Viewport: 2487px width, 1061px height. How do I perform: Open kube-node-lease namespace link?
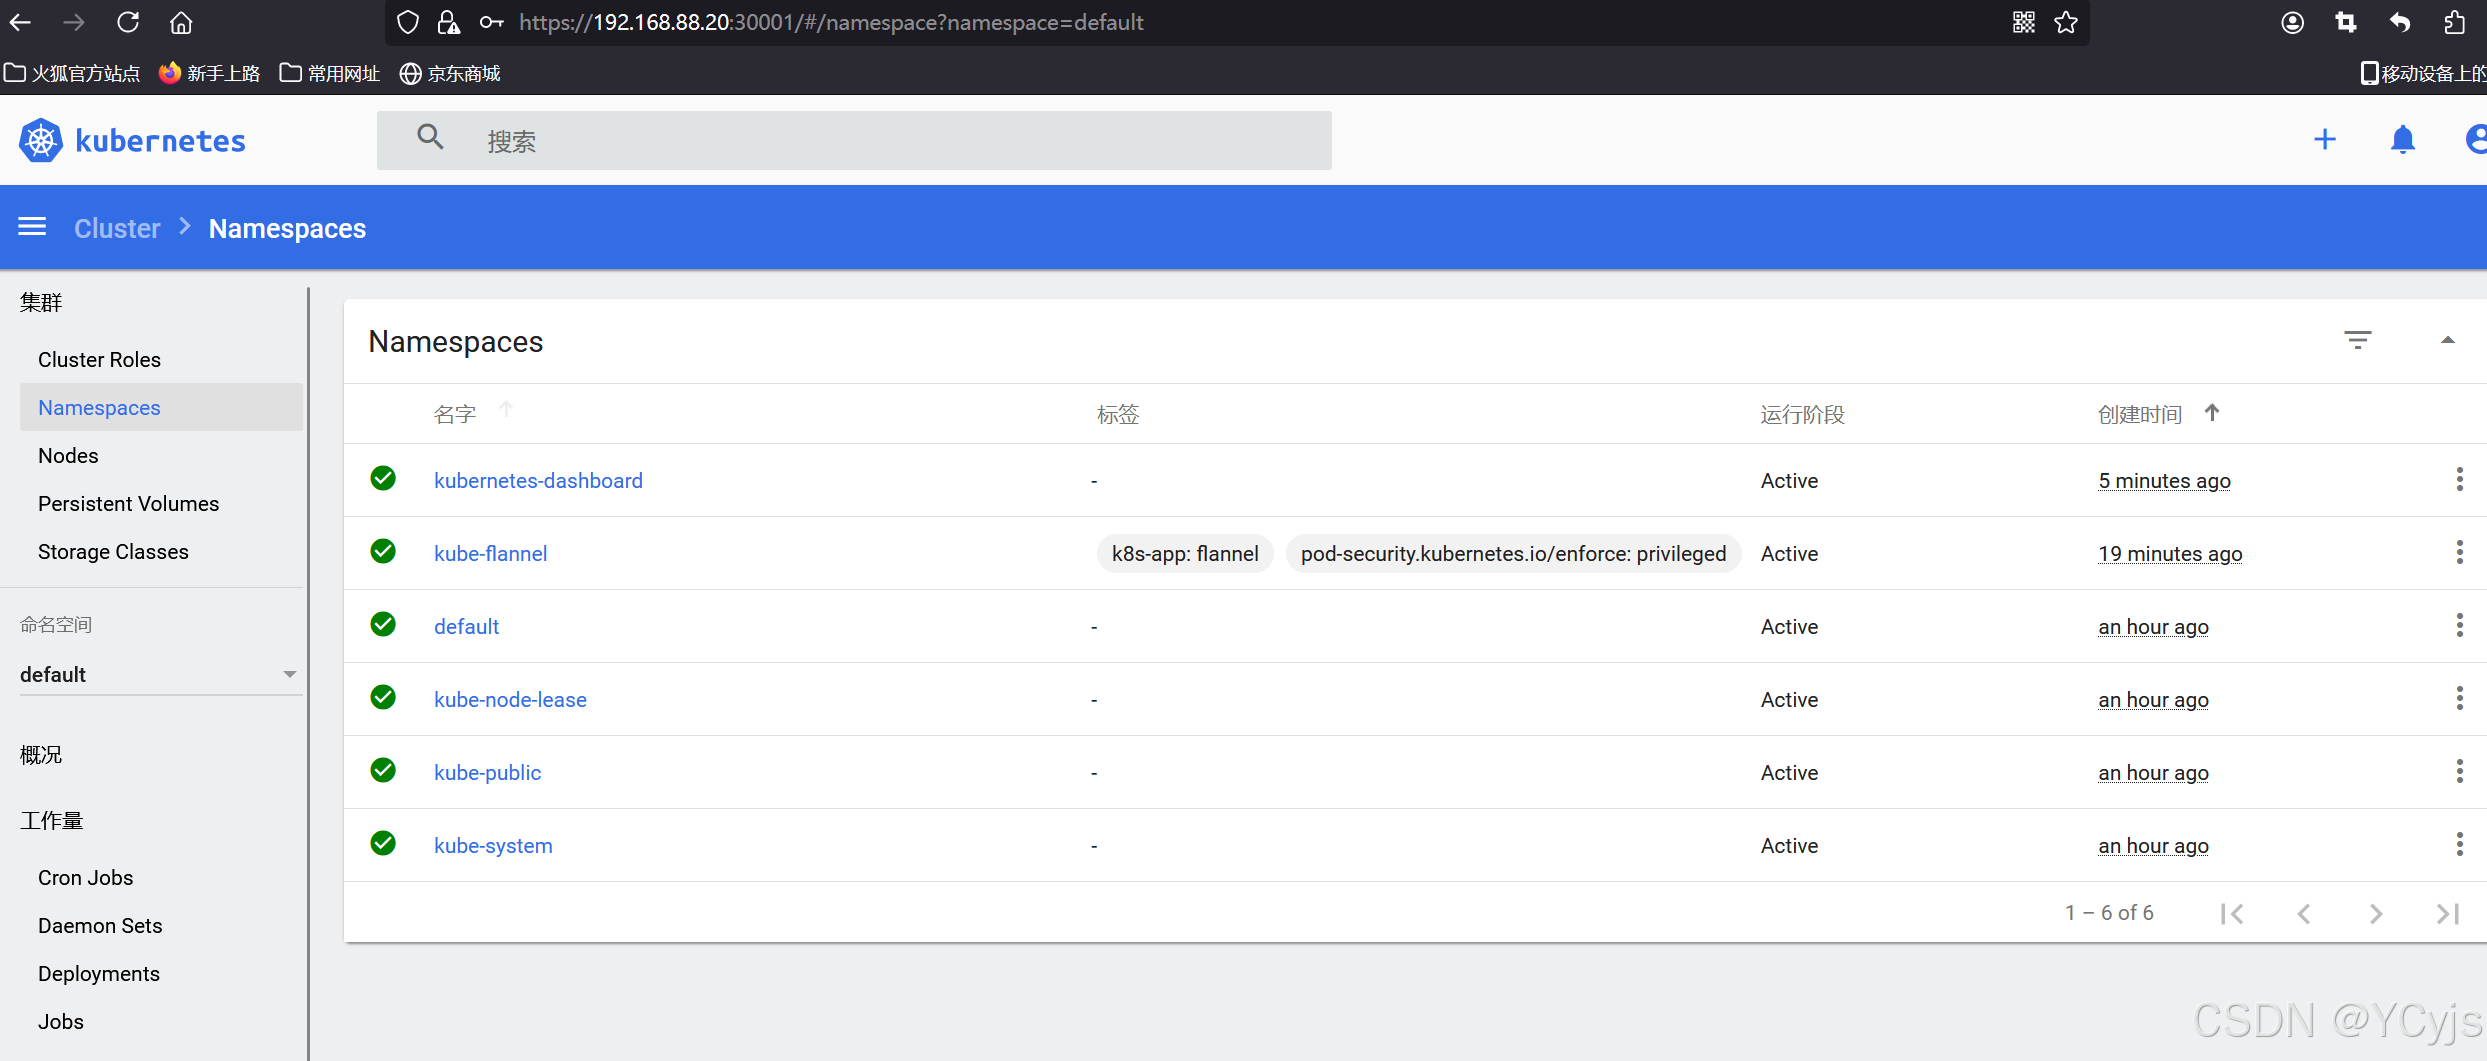(510, 699)
